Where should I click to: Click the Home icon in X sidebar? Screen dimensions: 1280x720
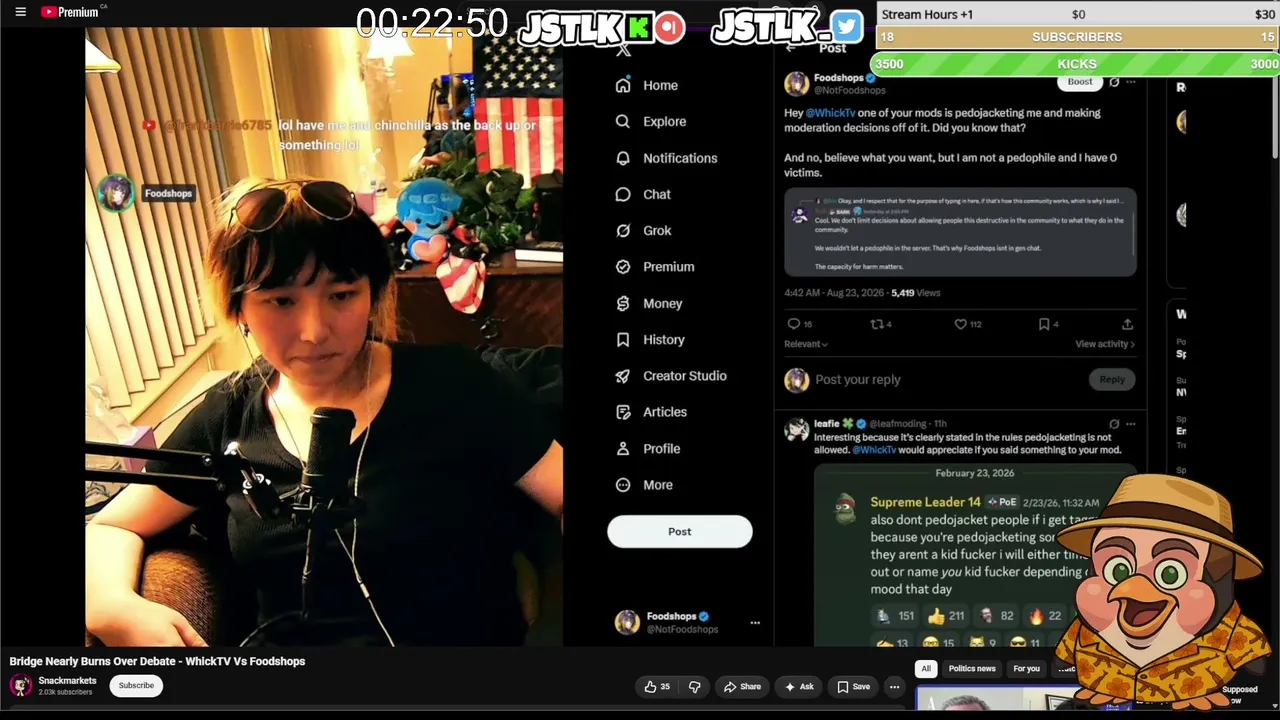tap(623, 86)
